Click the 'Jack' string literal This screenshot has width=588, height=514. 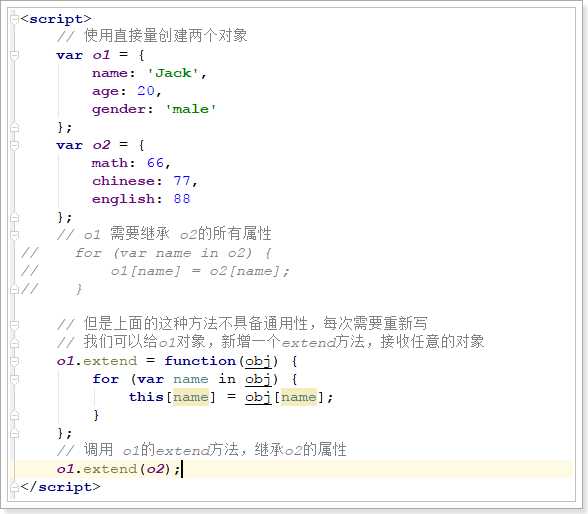pos(173,73)
